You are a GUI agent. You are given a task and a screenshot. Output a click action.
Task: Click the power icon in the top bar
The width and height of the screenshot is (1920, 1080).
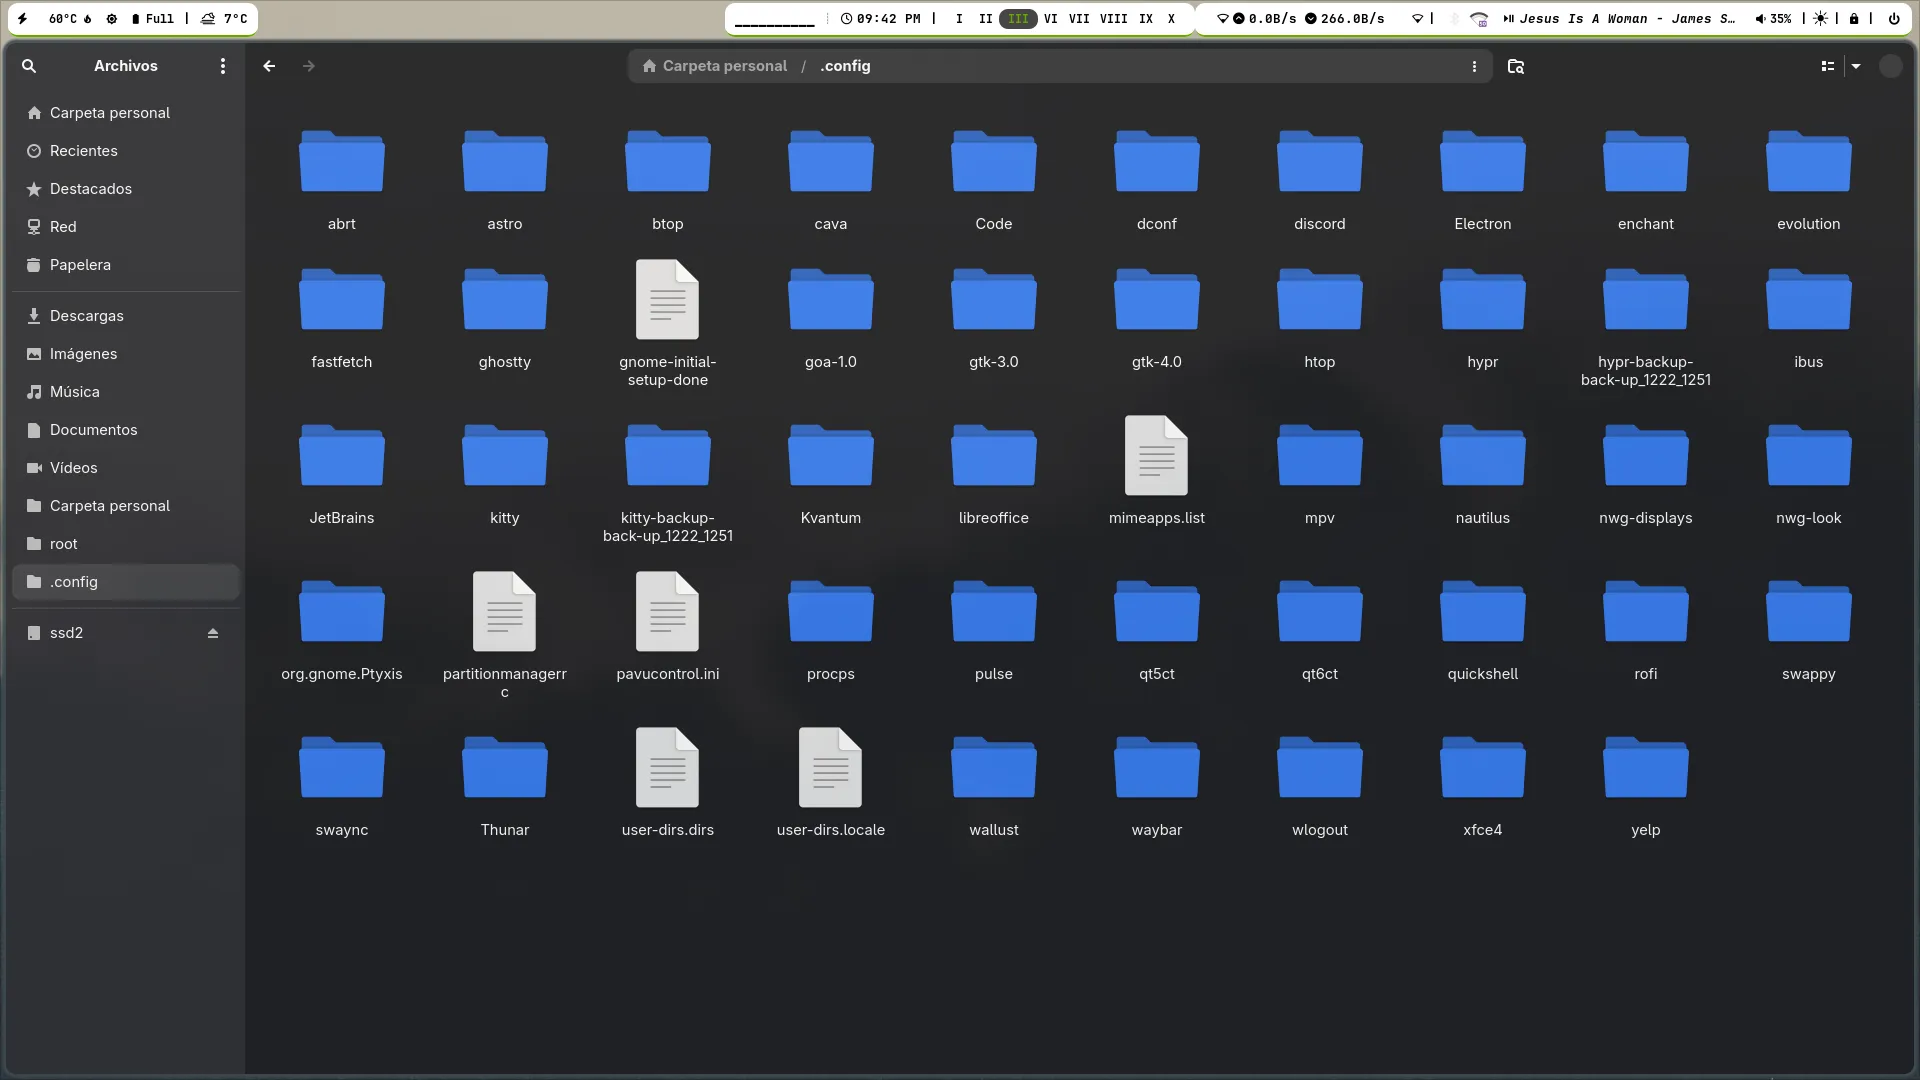coord(1893,19)
